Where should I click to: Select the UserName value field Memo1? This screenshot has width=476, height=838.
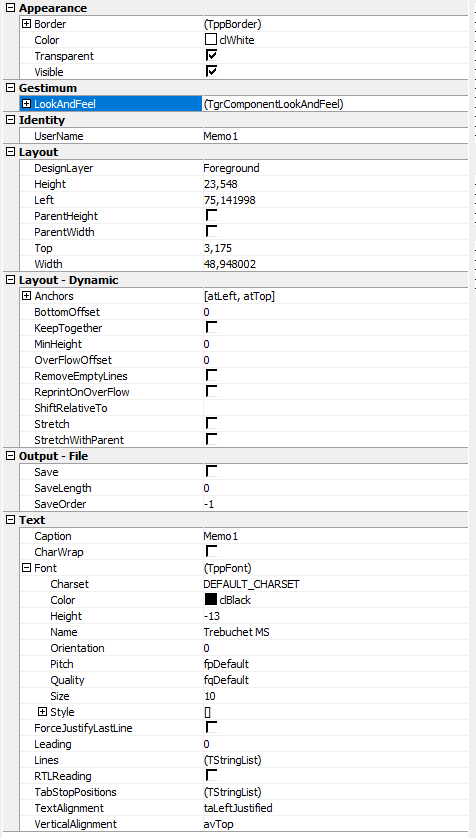pyautogui.click(x=335, y=136)
